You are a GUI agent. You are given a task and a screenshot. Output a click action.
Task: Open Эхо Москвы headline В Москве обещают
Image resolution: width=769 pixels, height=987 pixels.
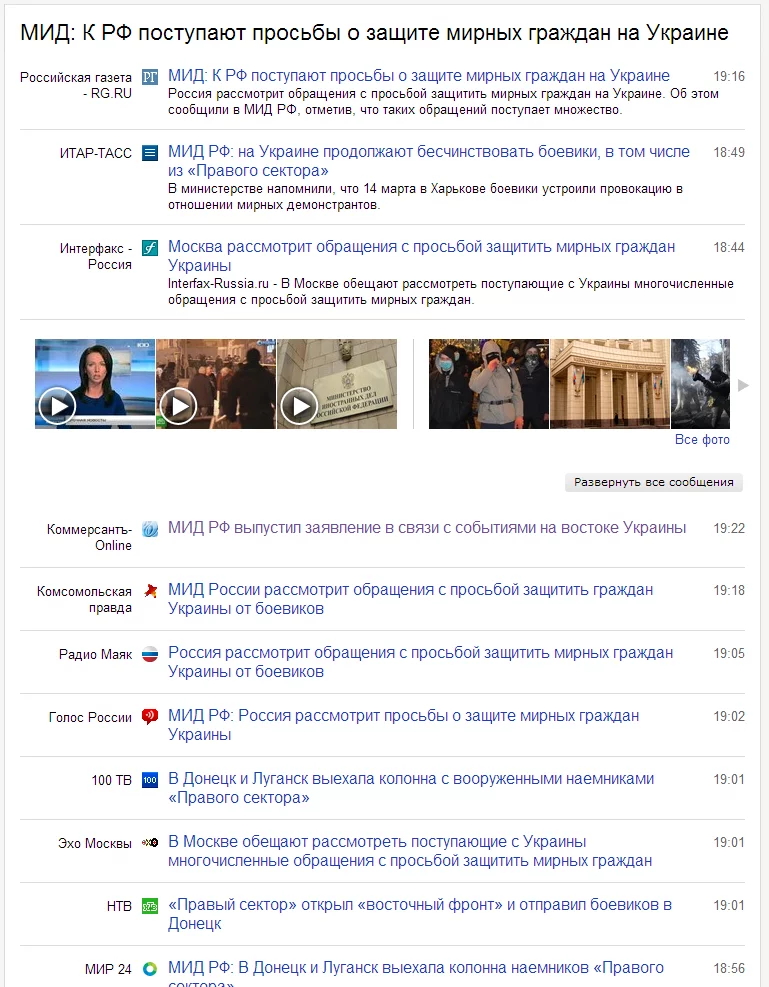pyautogui.click(x=410, y=851)
